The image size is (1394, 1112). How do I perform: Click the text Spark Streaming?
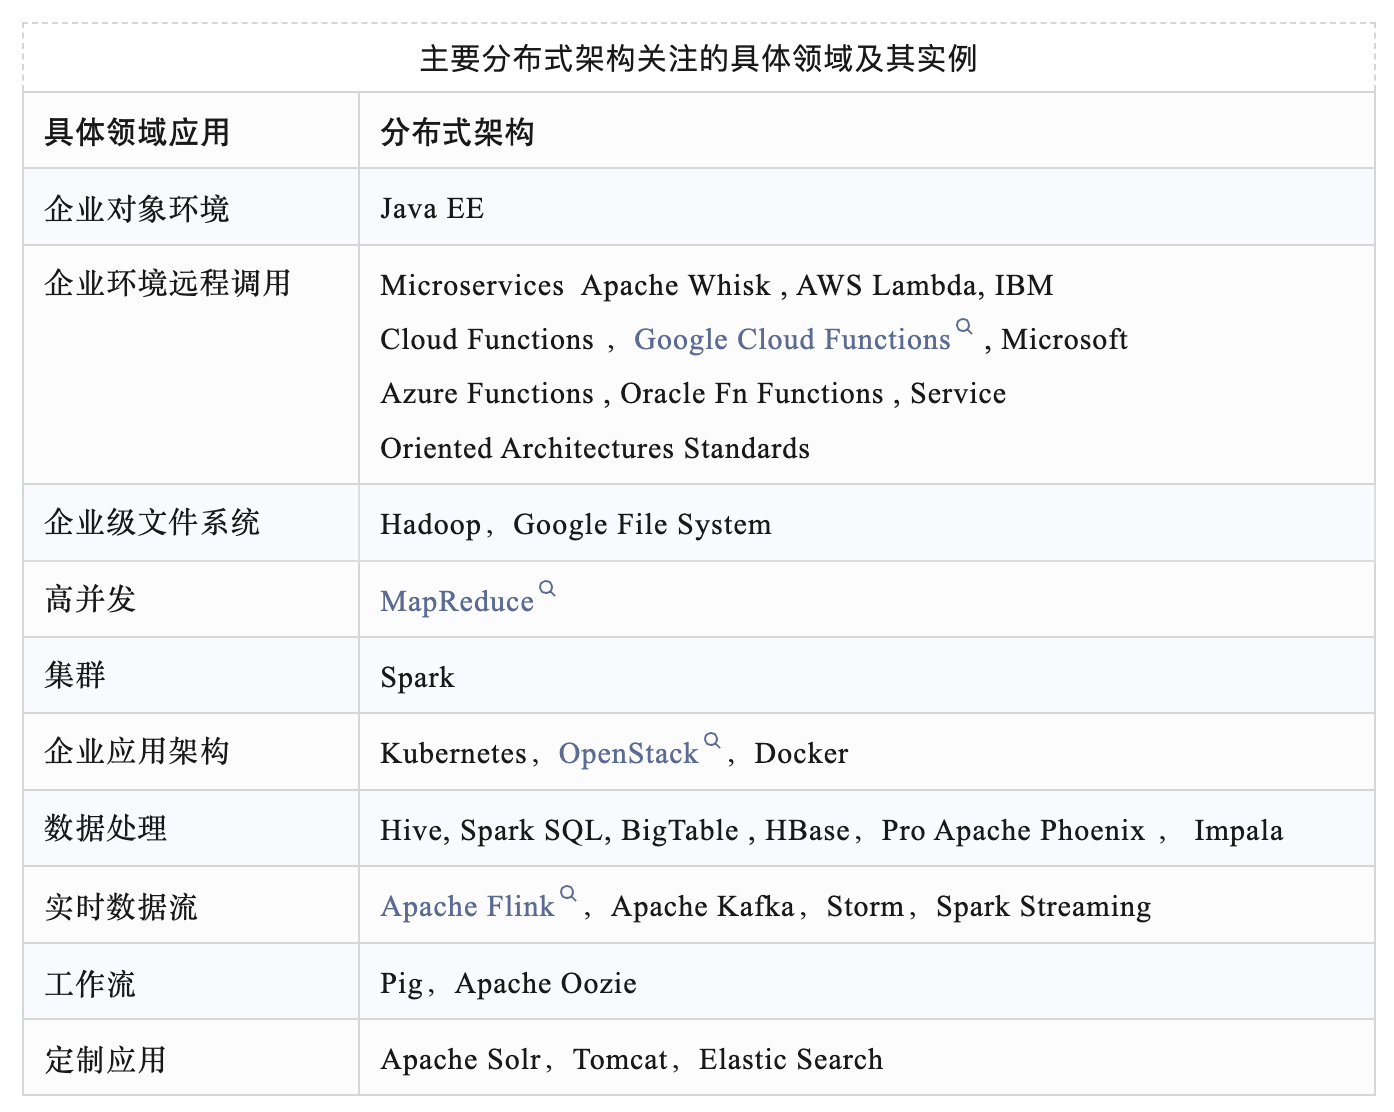coord(1043,907)
